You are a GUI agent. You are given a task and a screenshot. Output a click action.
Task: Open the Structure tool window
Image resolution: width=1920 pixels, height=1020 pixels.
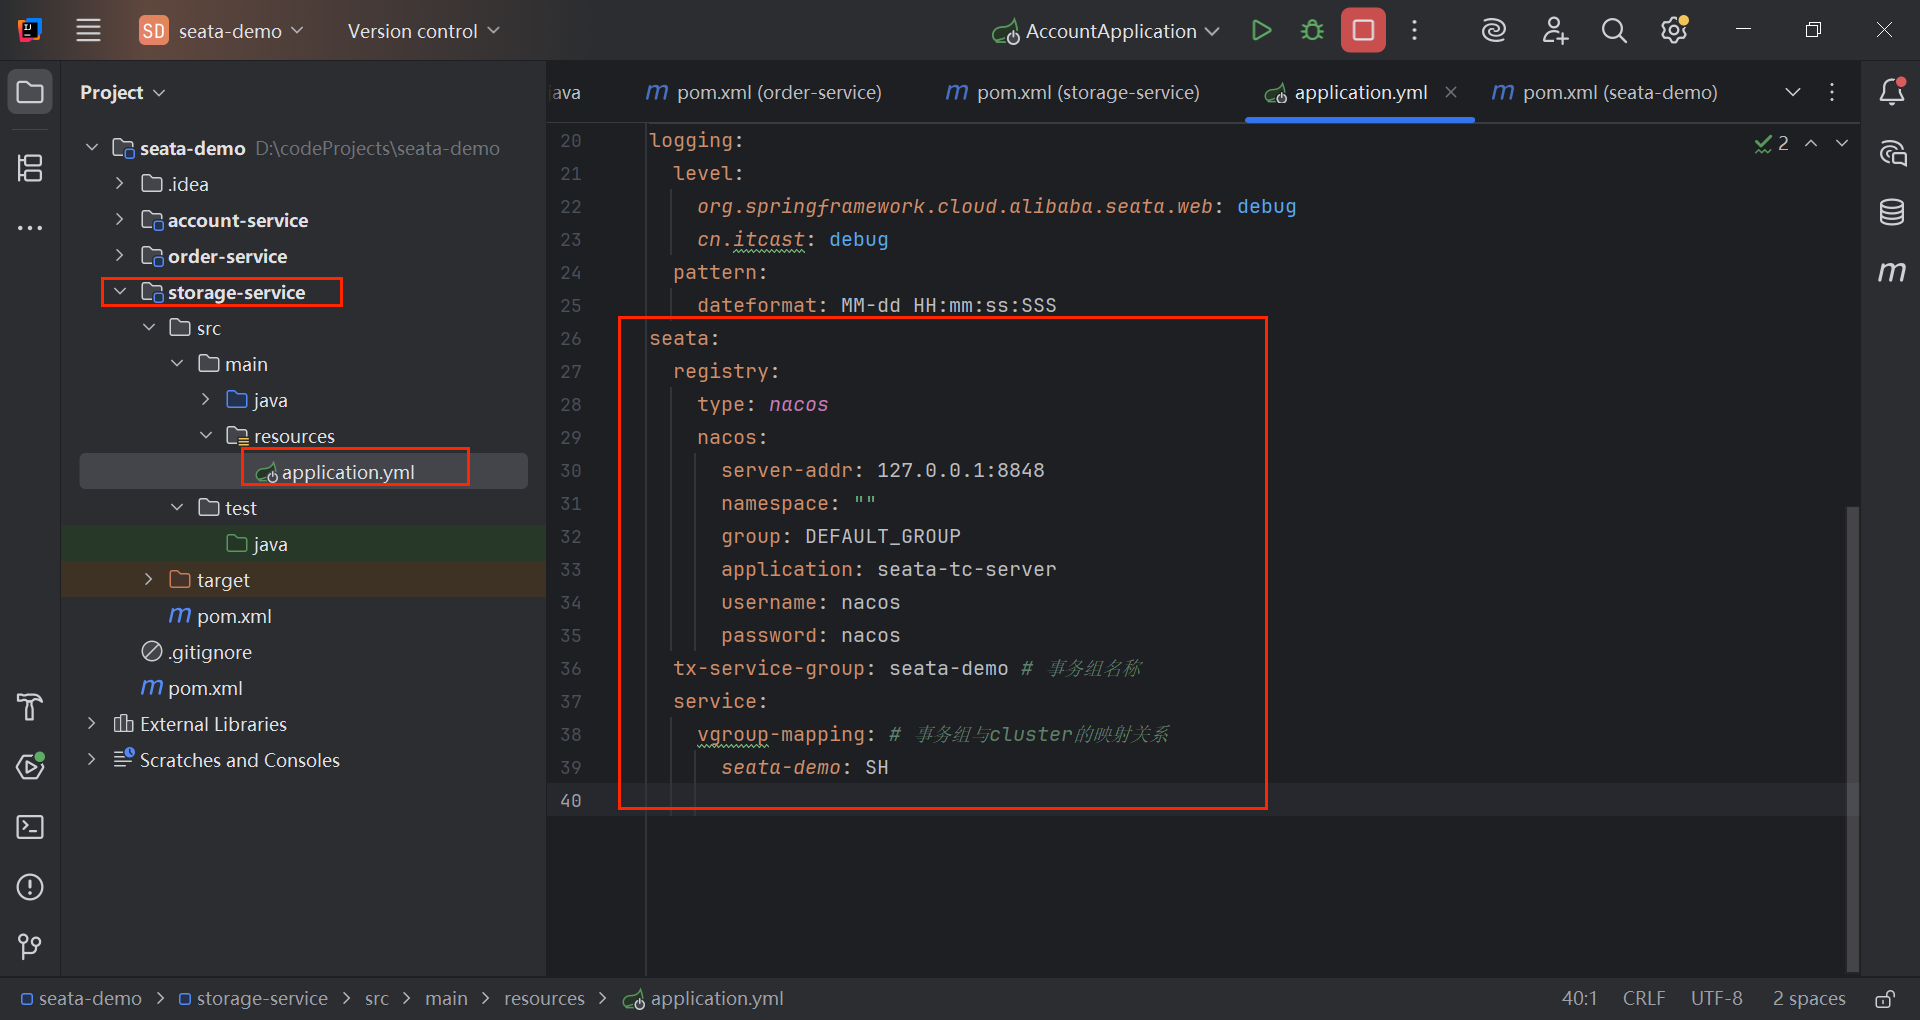point(30,168)
